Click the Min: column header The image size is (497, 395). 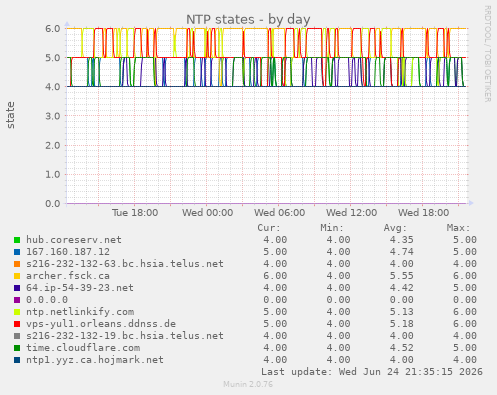point(332,228)
